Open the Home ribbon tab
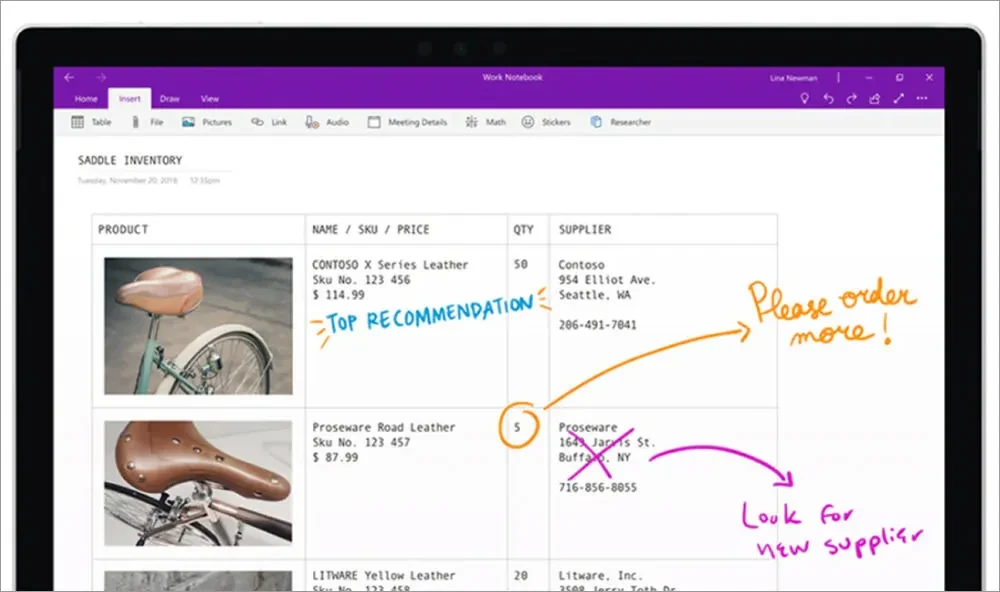1000x592 pixels. click(86, 98)
